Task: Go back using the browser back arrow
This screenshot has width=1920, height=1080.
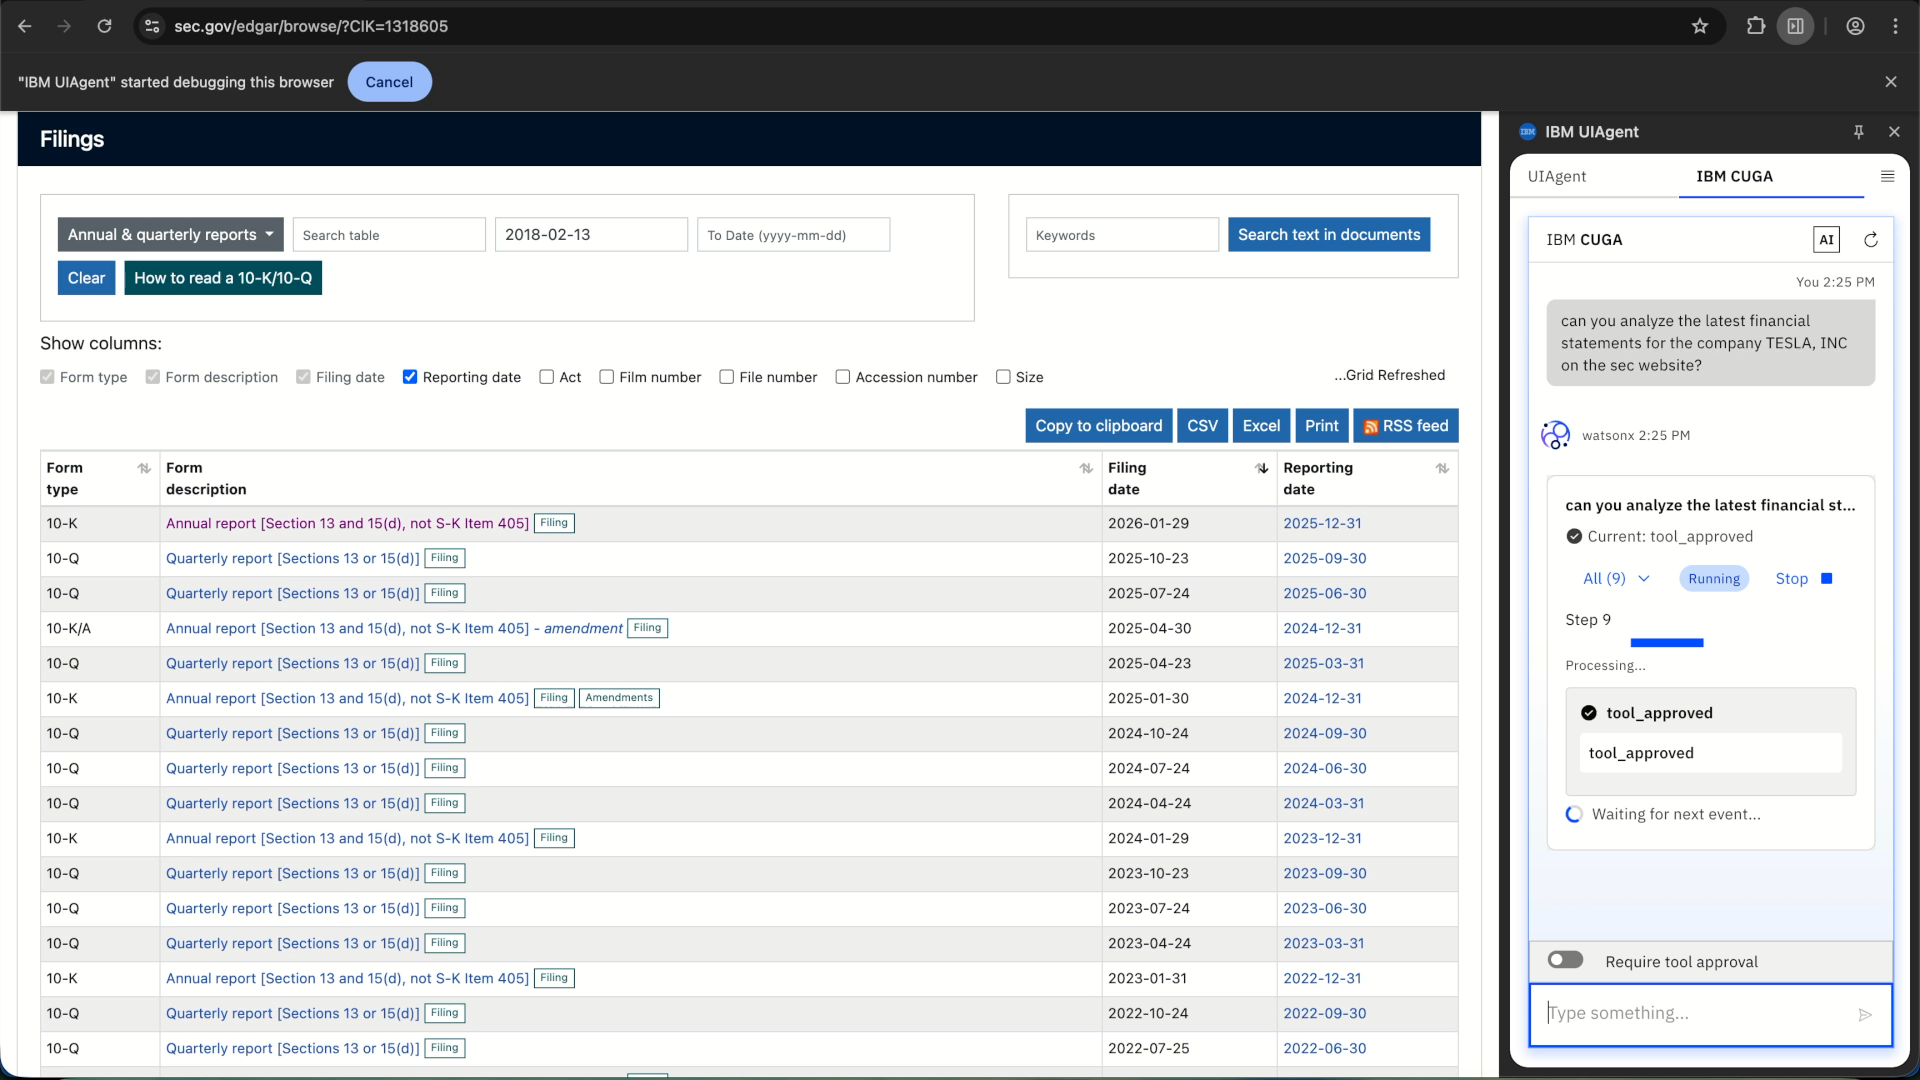Action: 25,26
